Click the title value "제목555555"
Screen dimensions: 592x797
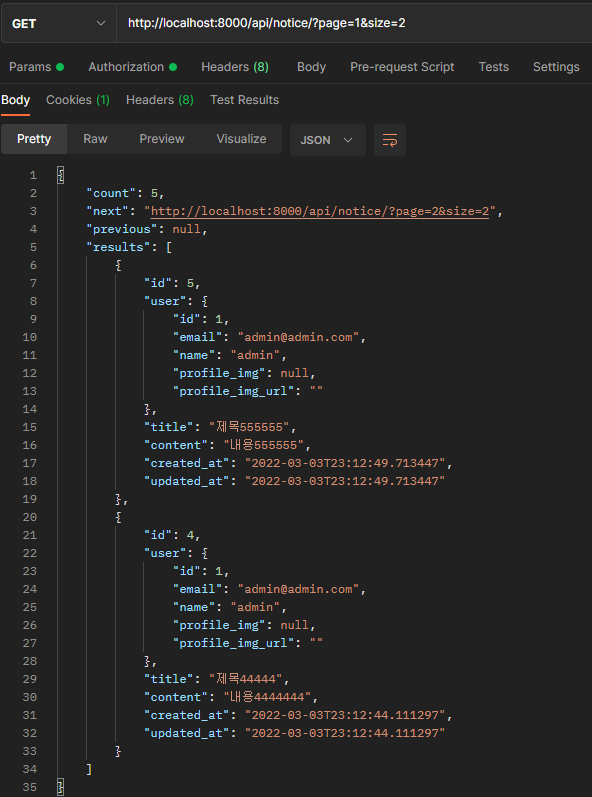249,427
